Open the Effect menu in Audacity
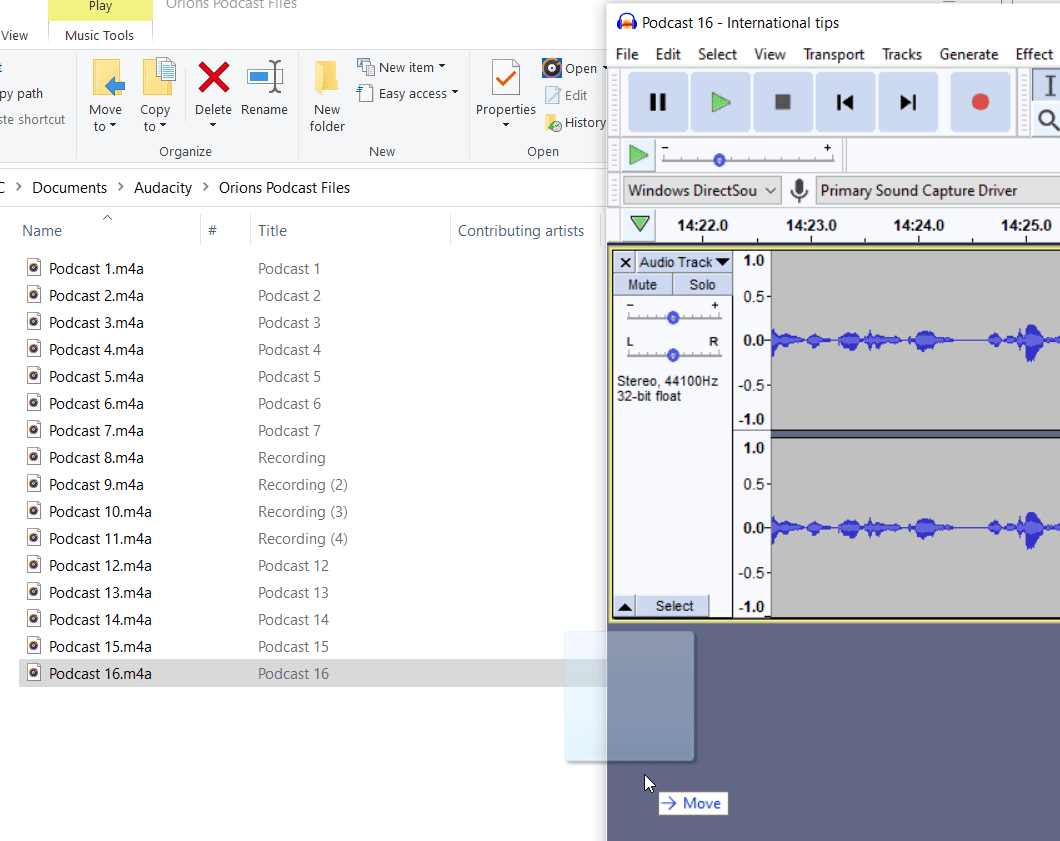 point(1034,54)
